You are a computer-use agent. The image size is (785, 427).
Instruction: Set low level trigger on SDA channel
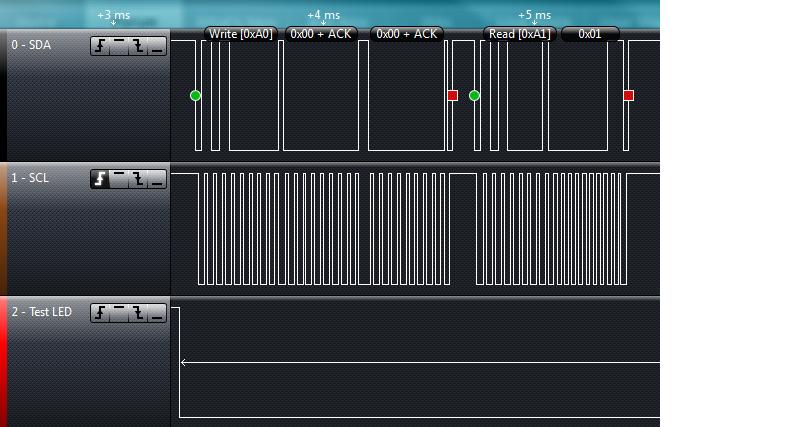(157, 46)
